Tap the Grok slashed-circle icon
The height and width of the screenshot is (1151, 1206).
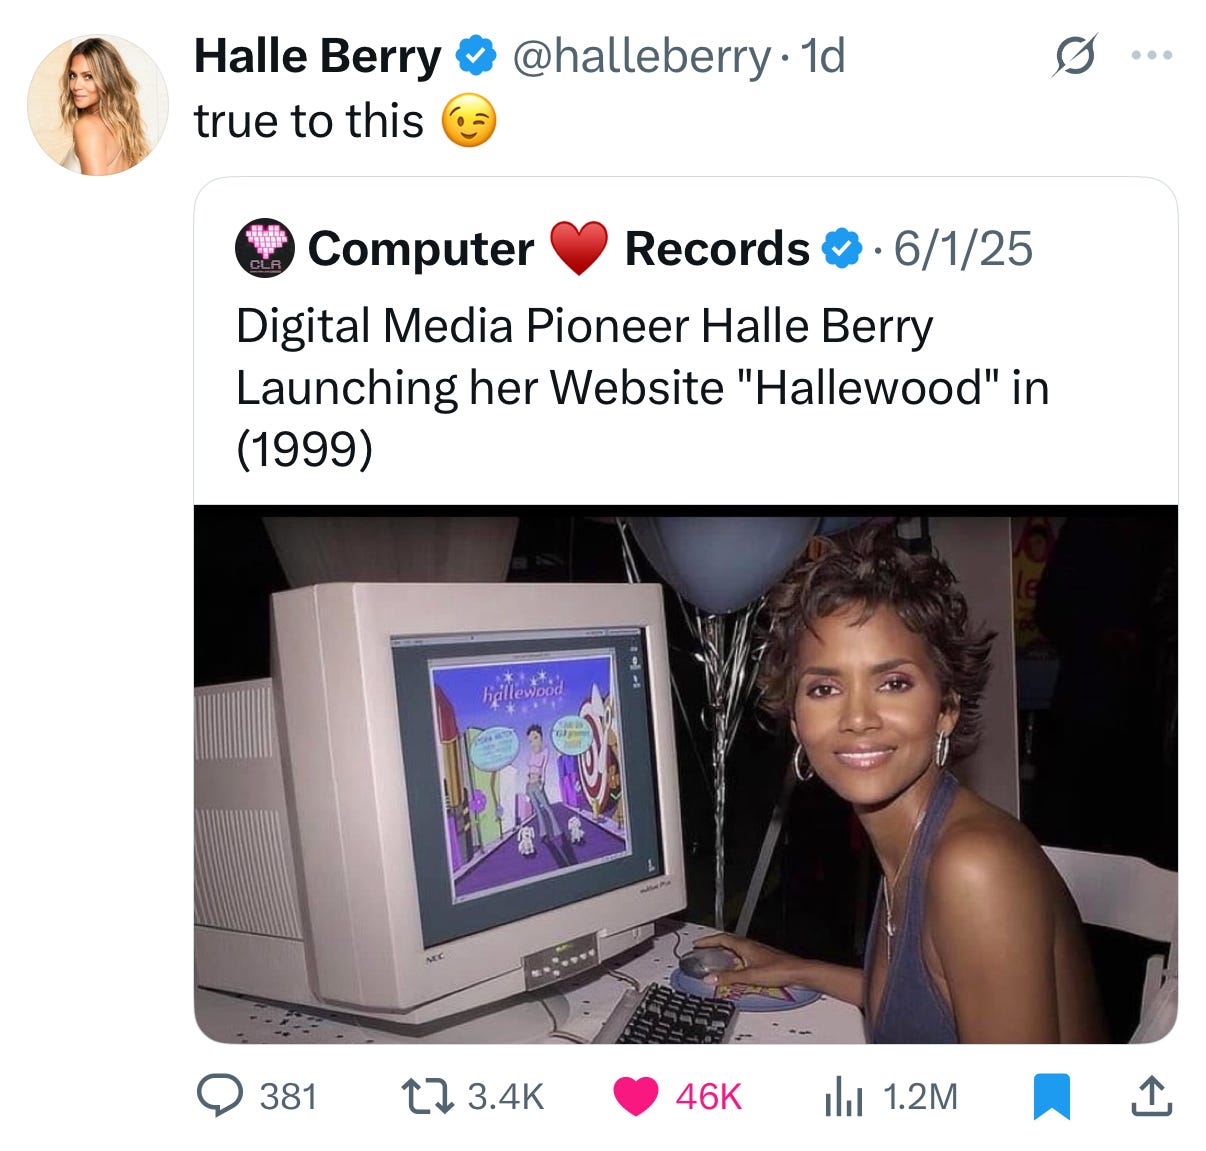coord(1075,56)
